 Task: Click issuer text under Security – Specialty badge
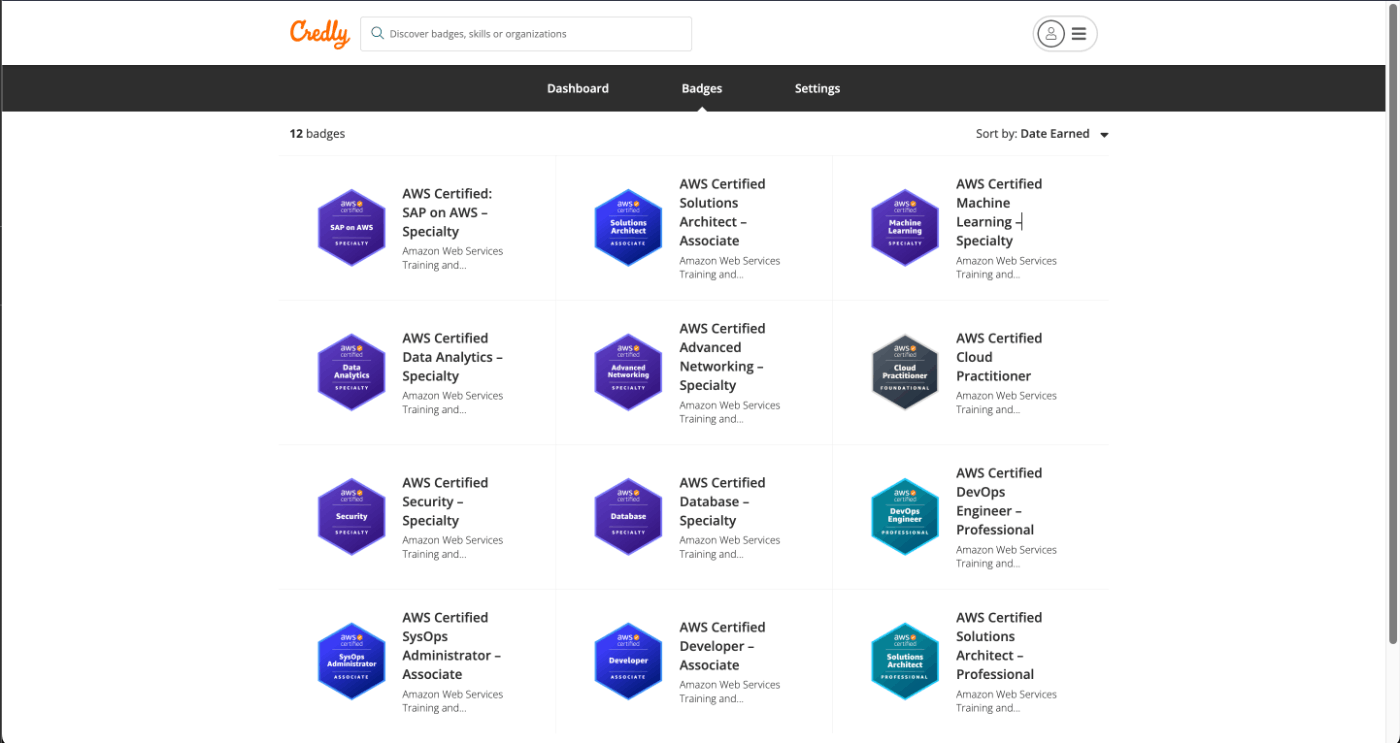pos(452,547)
